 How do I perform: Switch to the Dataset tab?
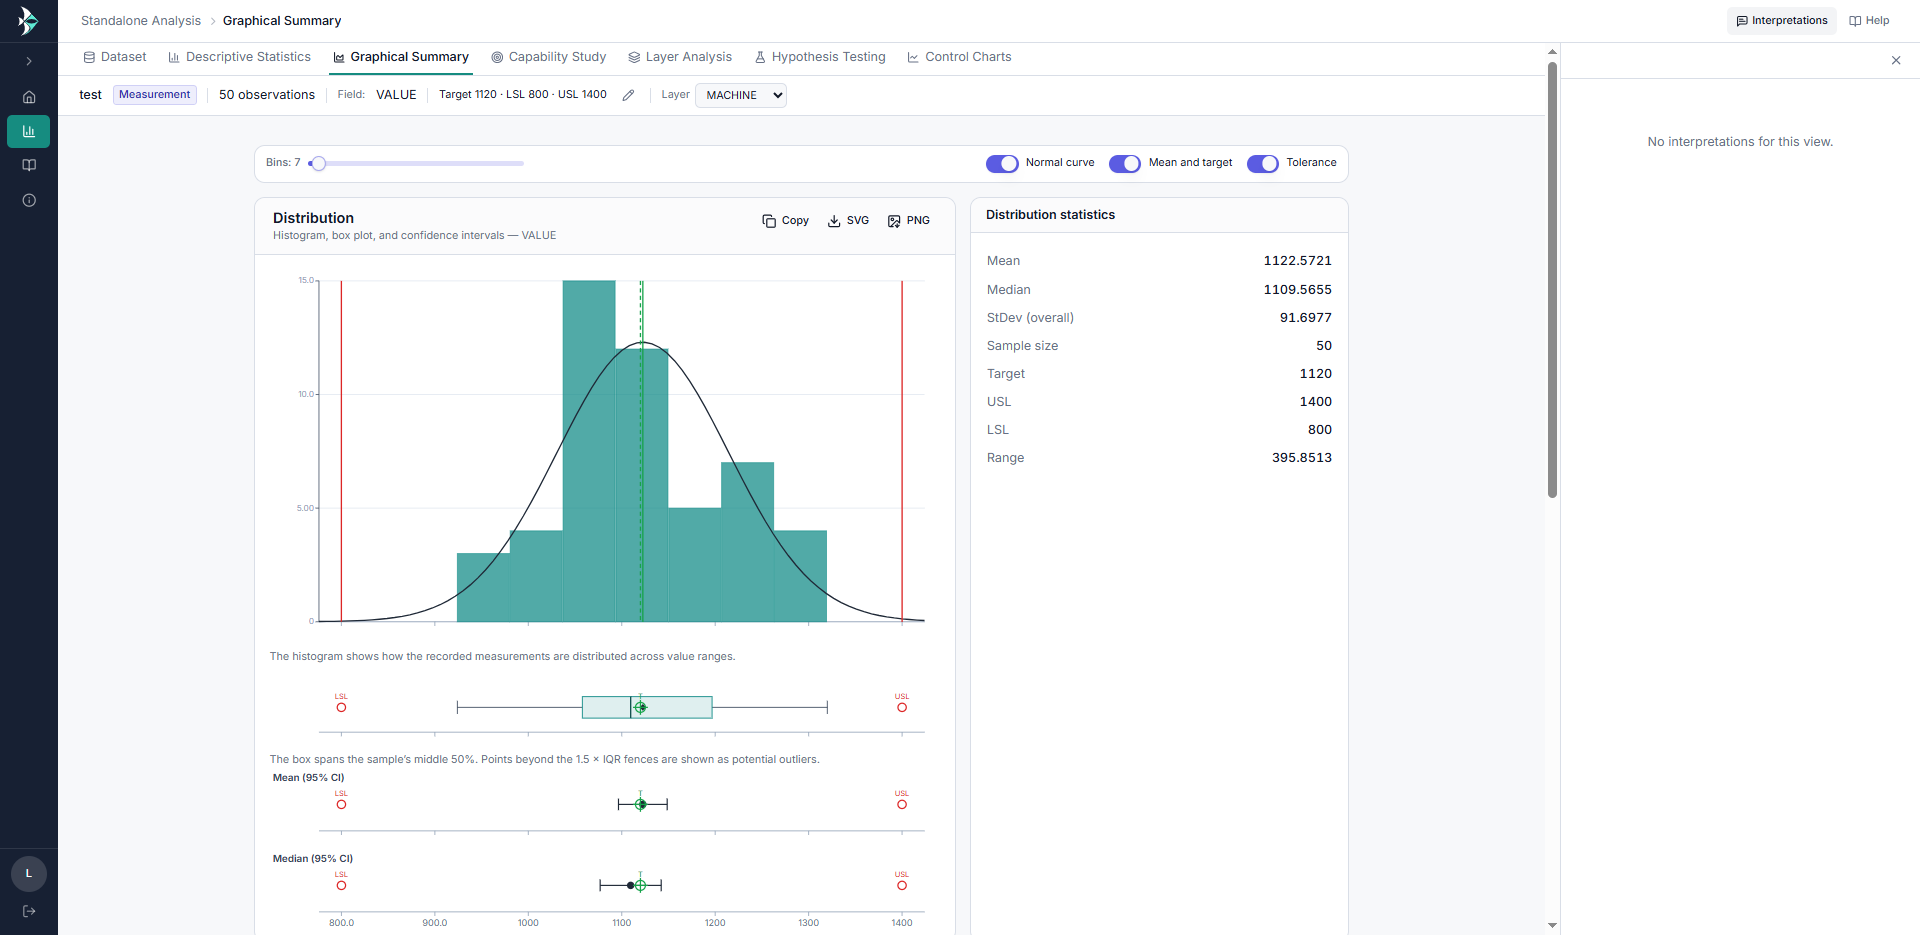click(x=115, y=57)
